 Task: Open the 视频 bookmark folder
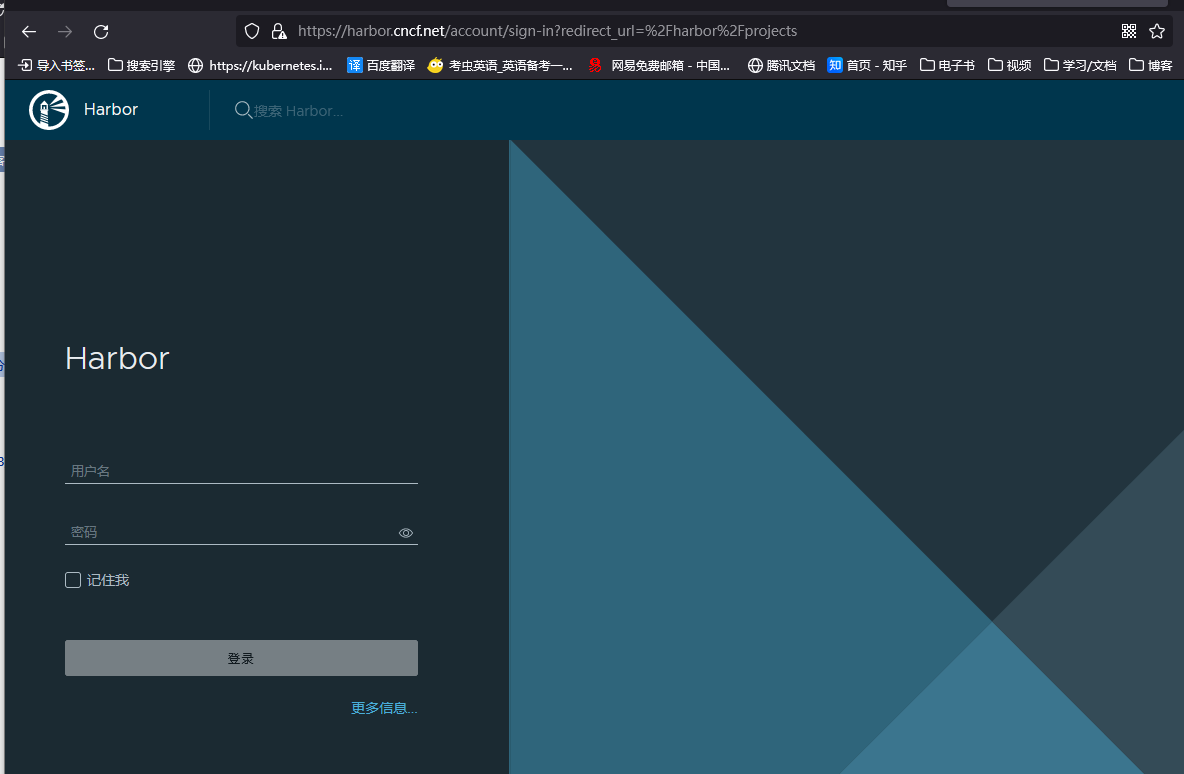click(x=1010, y=66)
